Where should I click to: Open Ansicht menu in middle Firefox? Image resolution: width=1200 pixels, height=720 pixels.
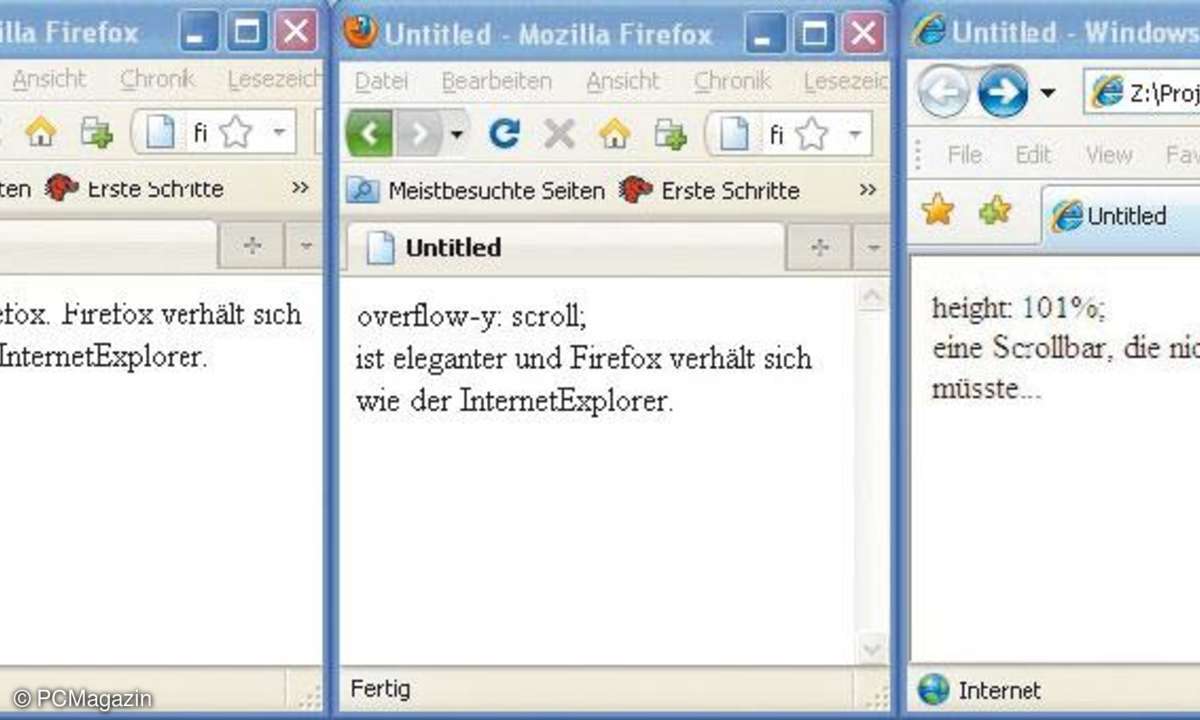click(623, 80)
